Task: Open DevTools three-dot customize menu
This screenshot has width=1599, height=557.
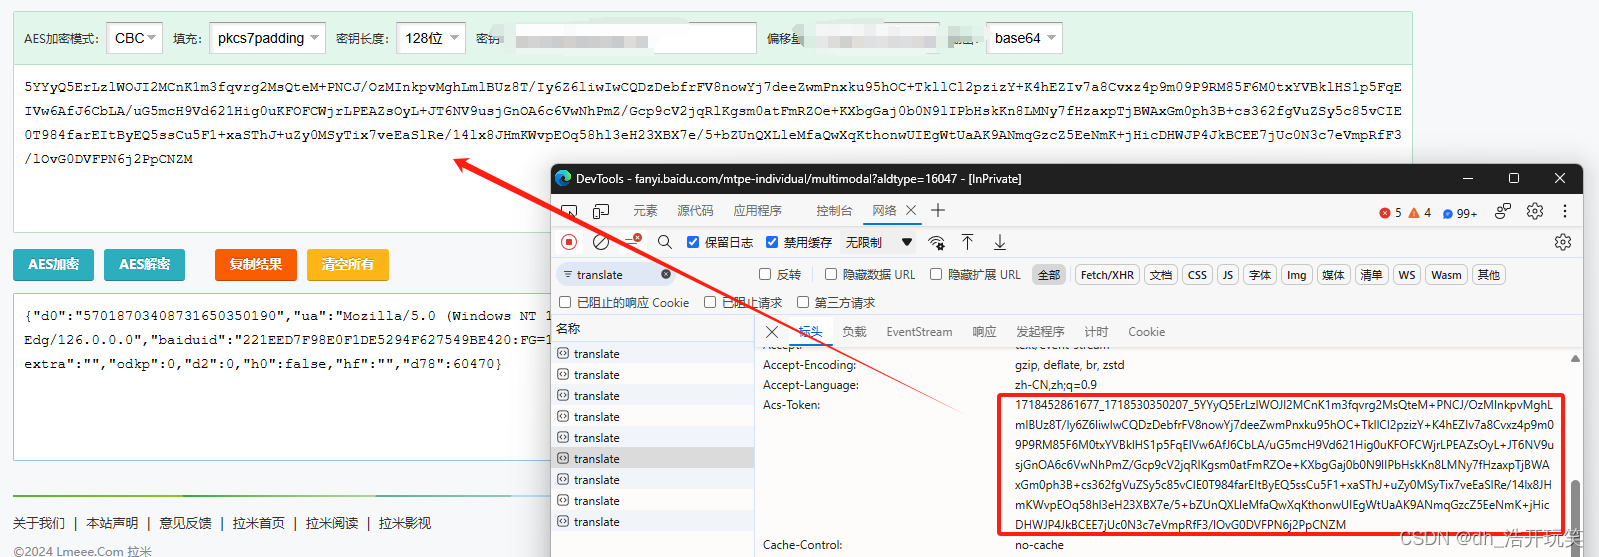Action: pos(1565,211)
